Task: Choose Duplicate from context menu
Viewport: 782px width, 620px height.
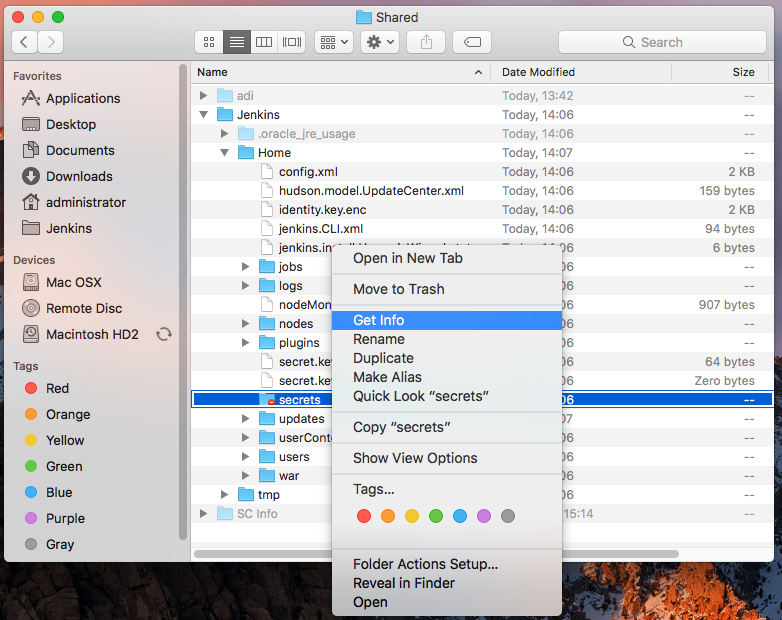Action: [447, 358]
